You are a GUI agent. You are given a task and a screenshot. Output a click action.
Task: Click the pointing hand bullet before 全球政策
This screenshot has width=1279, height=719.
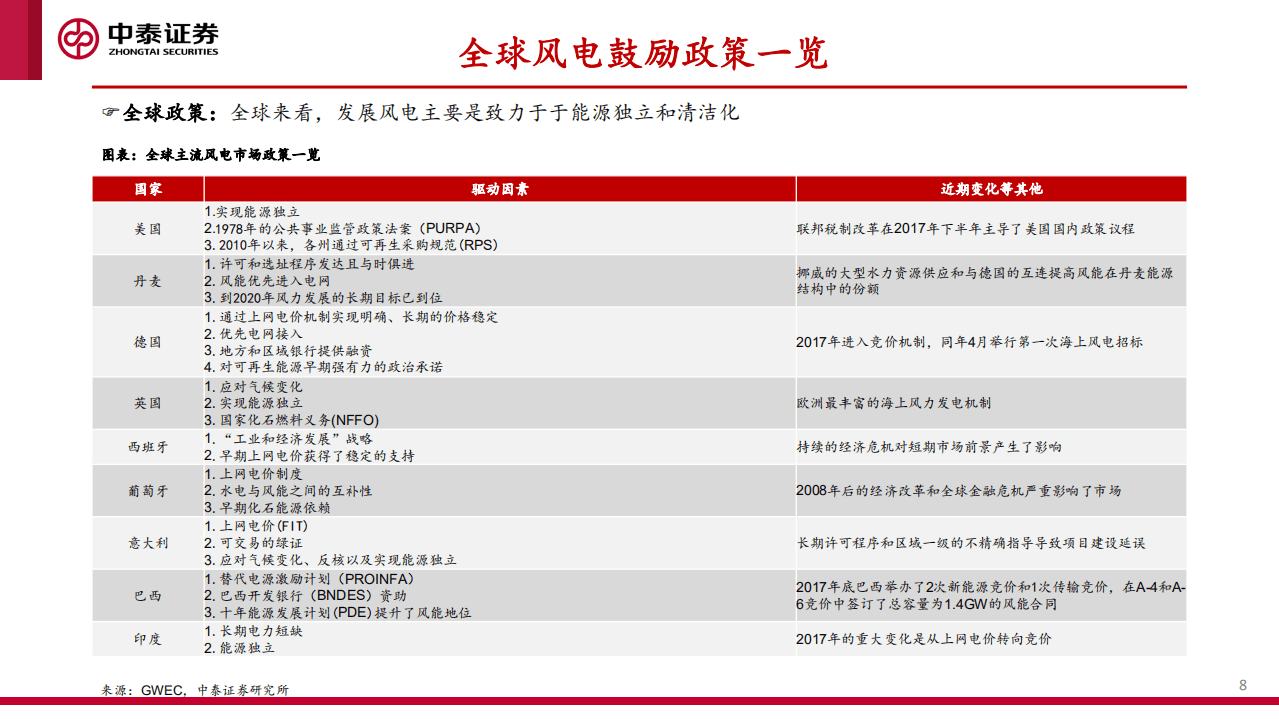[x=110, y=113]
